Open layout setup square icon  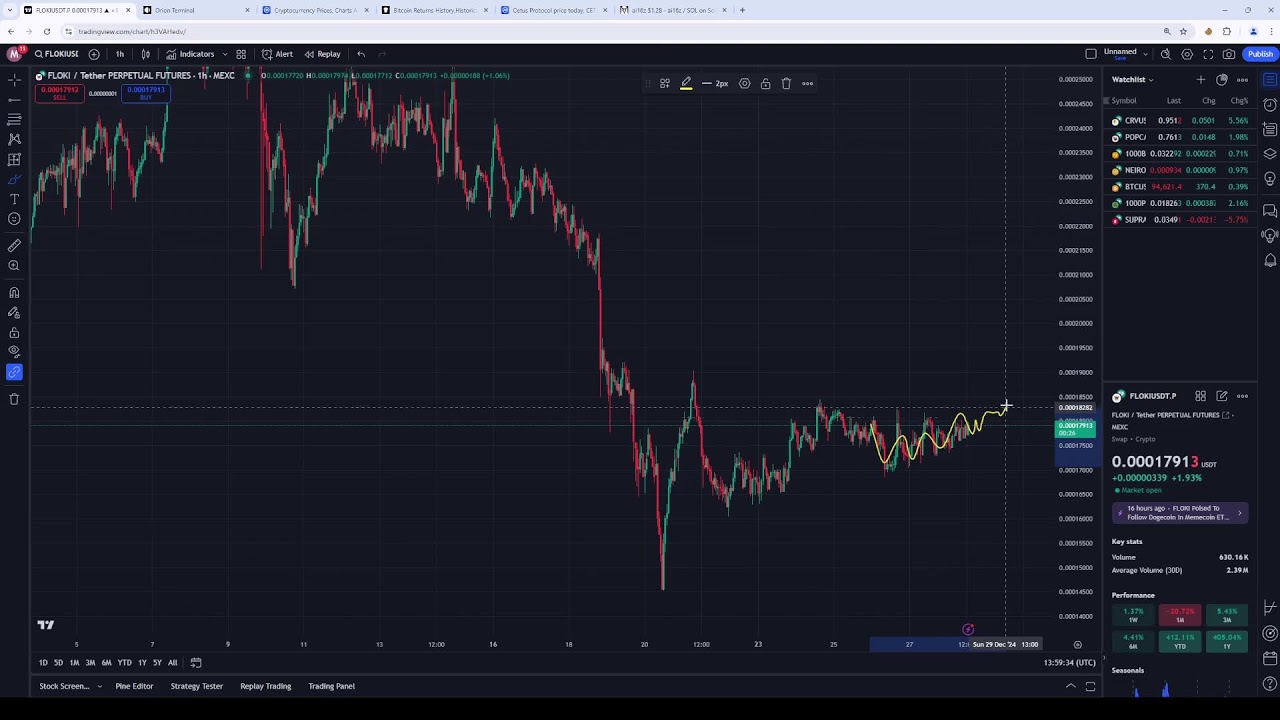(x=1091, y=54)
